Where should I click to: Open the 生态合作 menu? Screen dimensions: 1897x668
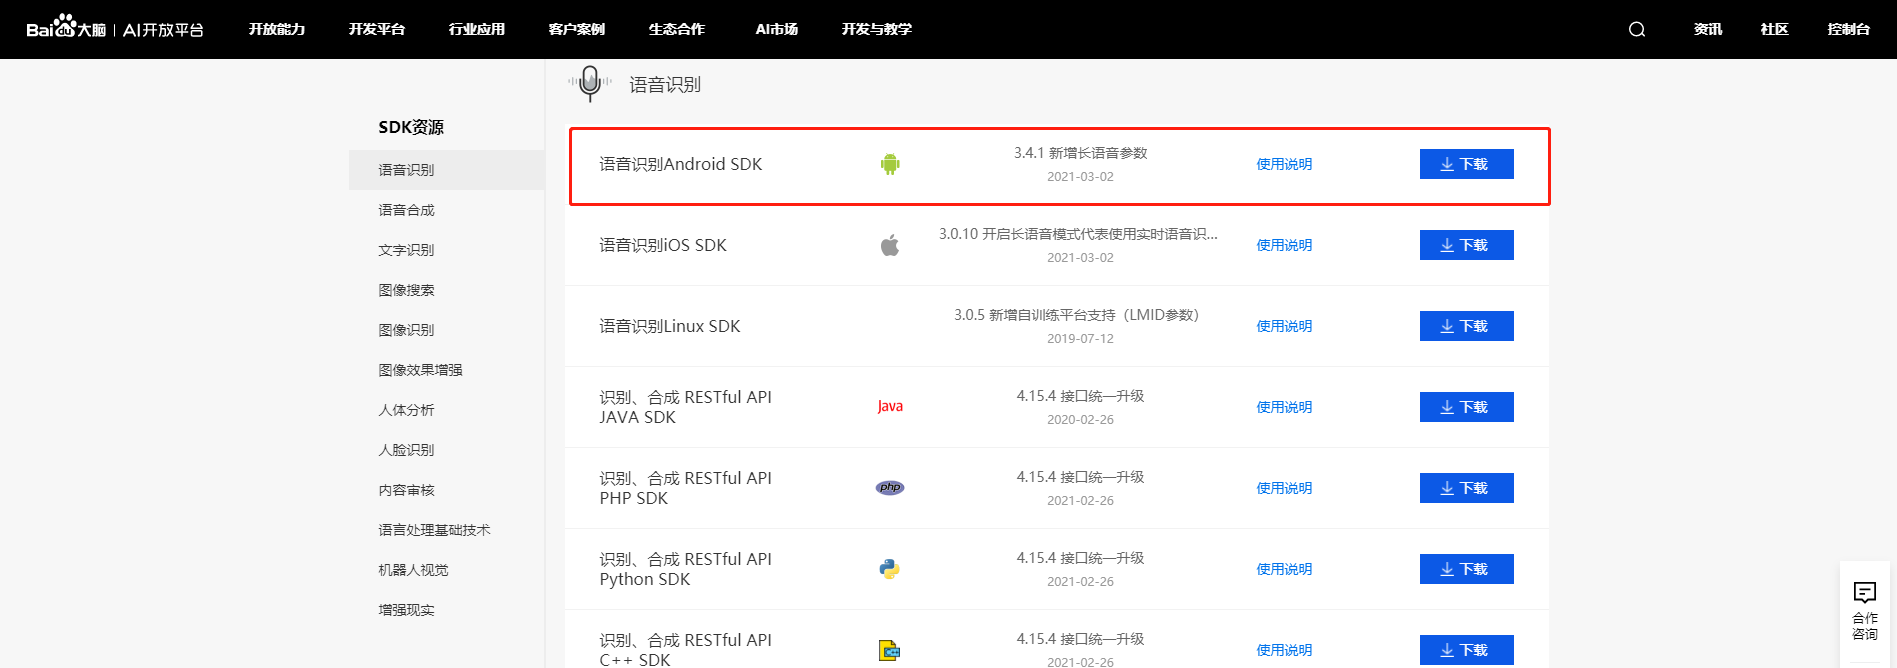[x=677, y=29]
